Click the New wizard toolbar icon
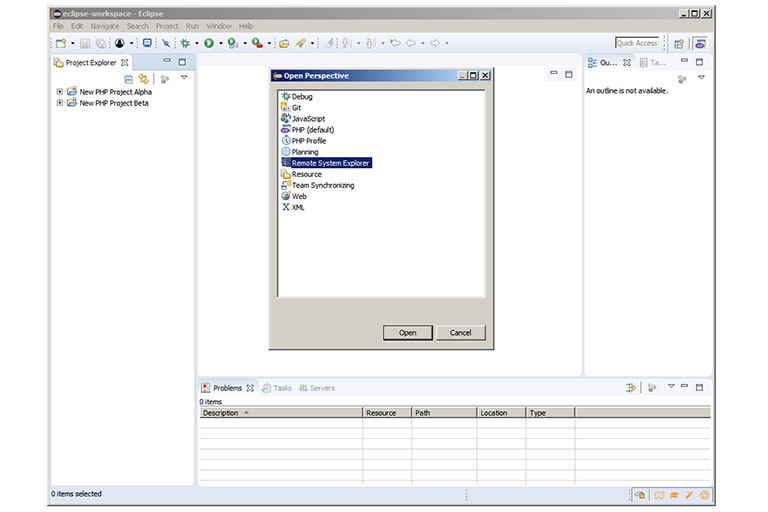 [x=61, y=44]
